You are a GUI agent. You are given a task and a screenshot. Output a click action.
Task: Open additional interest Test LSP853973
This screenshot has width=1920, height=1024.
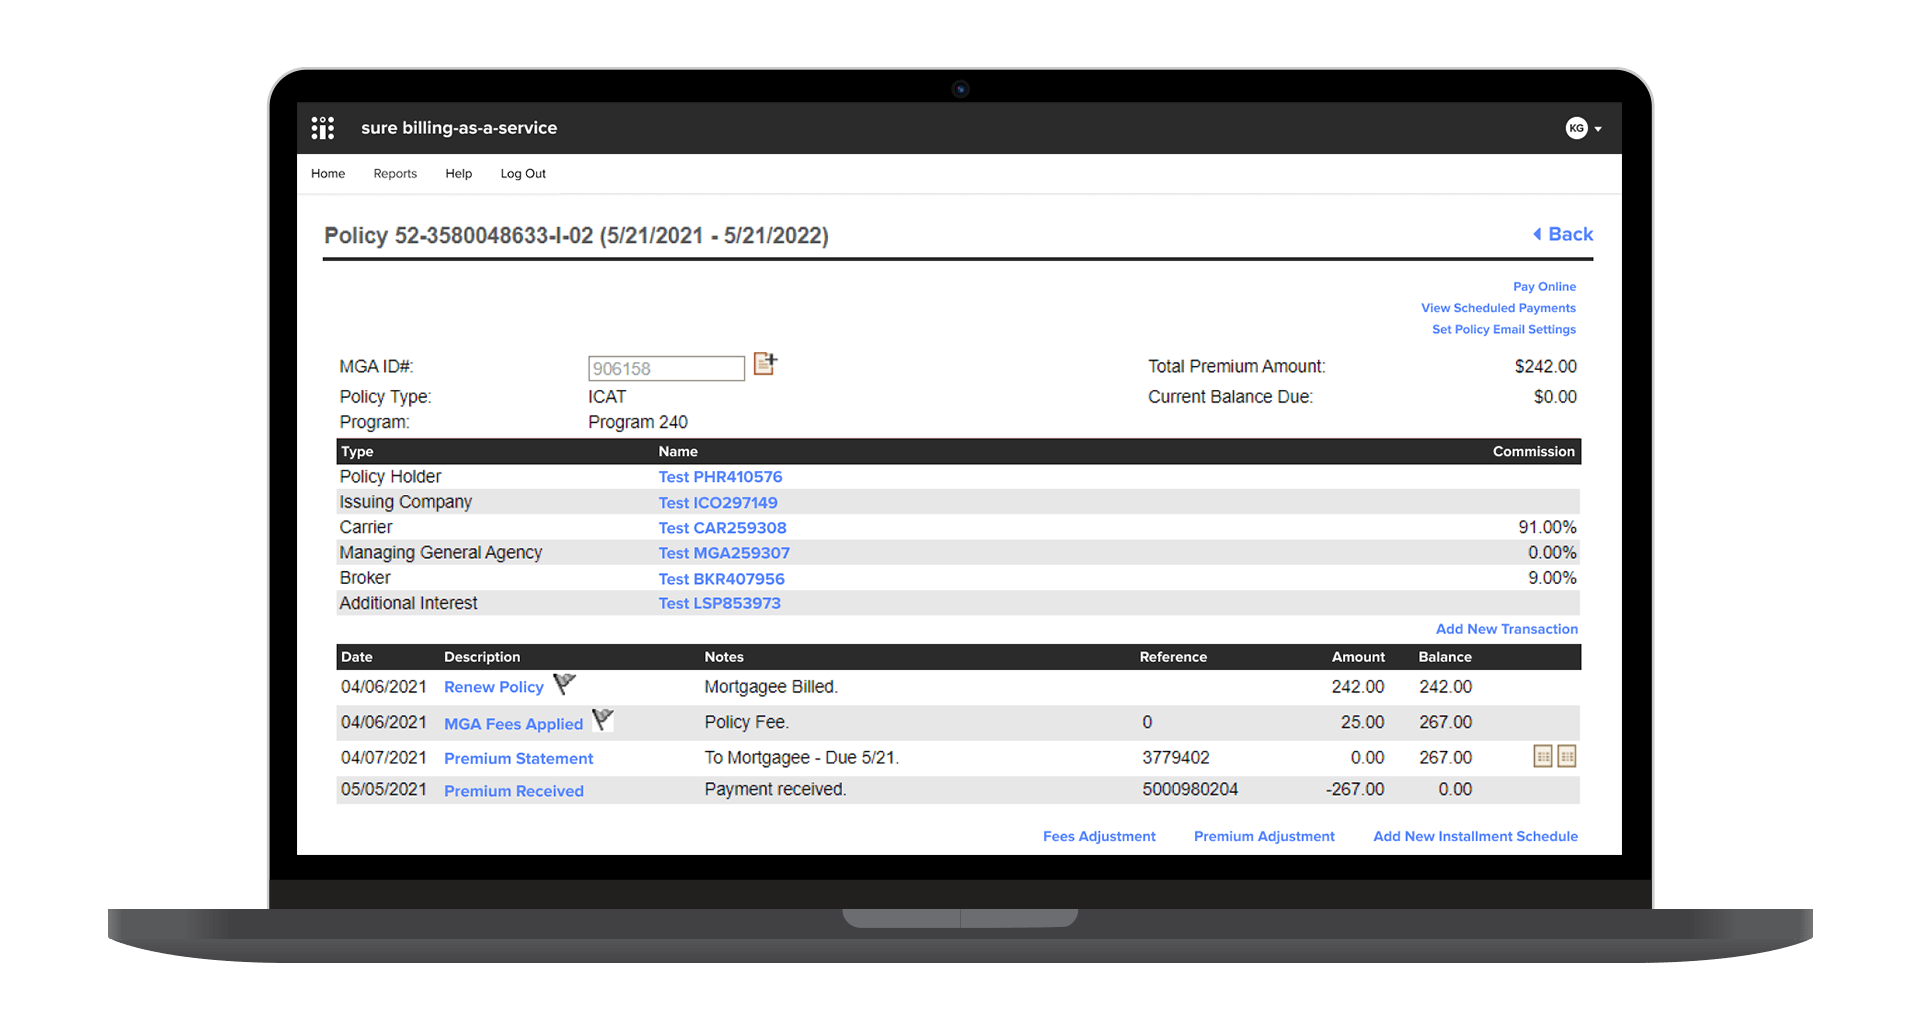719,603
